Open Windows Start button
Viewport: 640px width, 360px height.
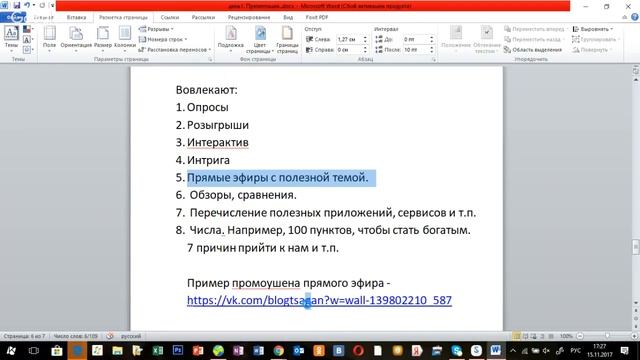(x=11, y=351)
